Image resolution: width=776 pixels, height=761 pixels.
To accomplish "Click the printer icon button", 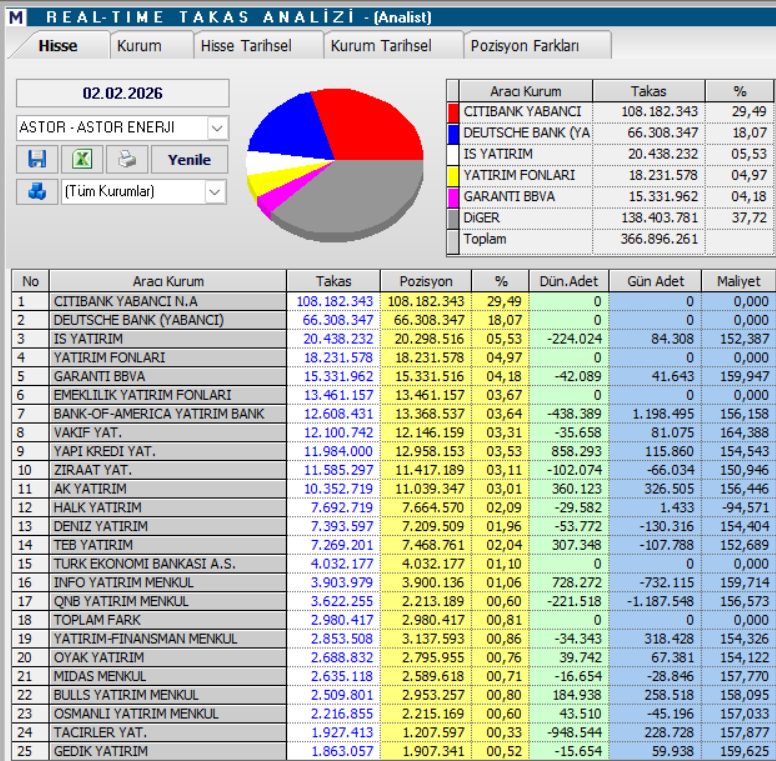I will click(127, 159).
